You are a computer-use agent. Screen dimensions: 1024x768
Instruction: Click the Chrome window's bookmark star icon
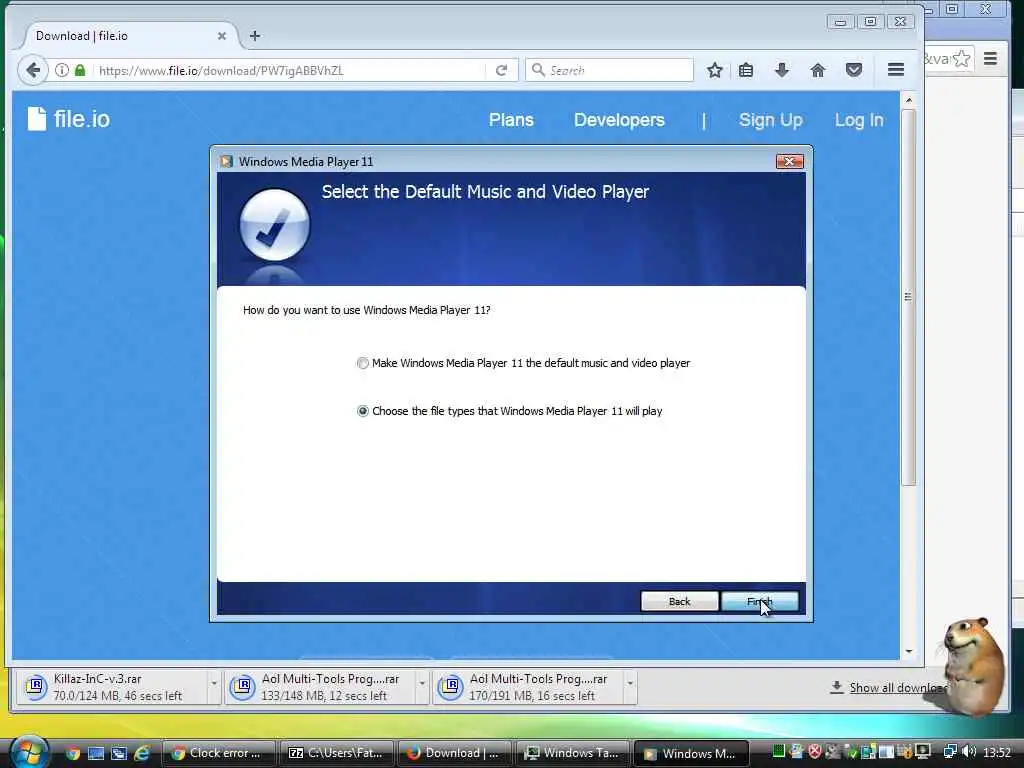pos(961,59)
